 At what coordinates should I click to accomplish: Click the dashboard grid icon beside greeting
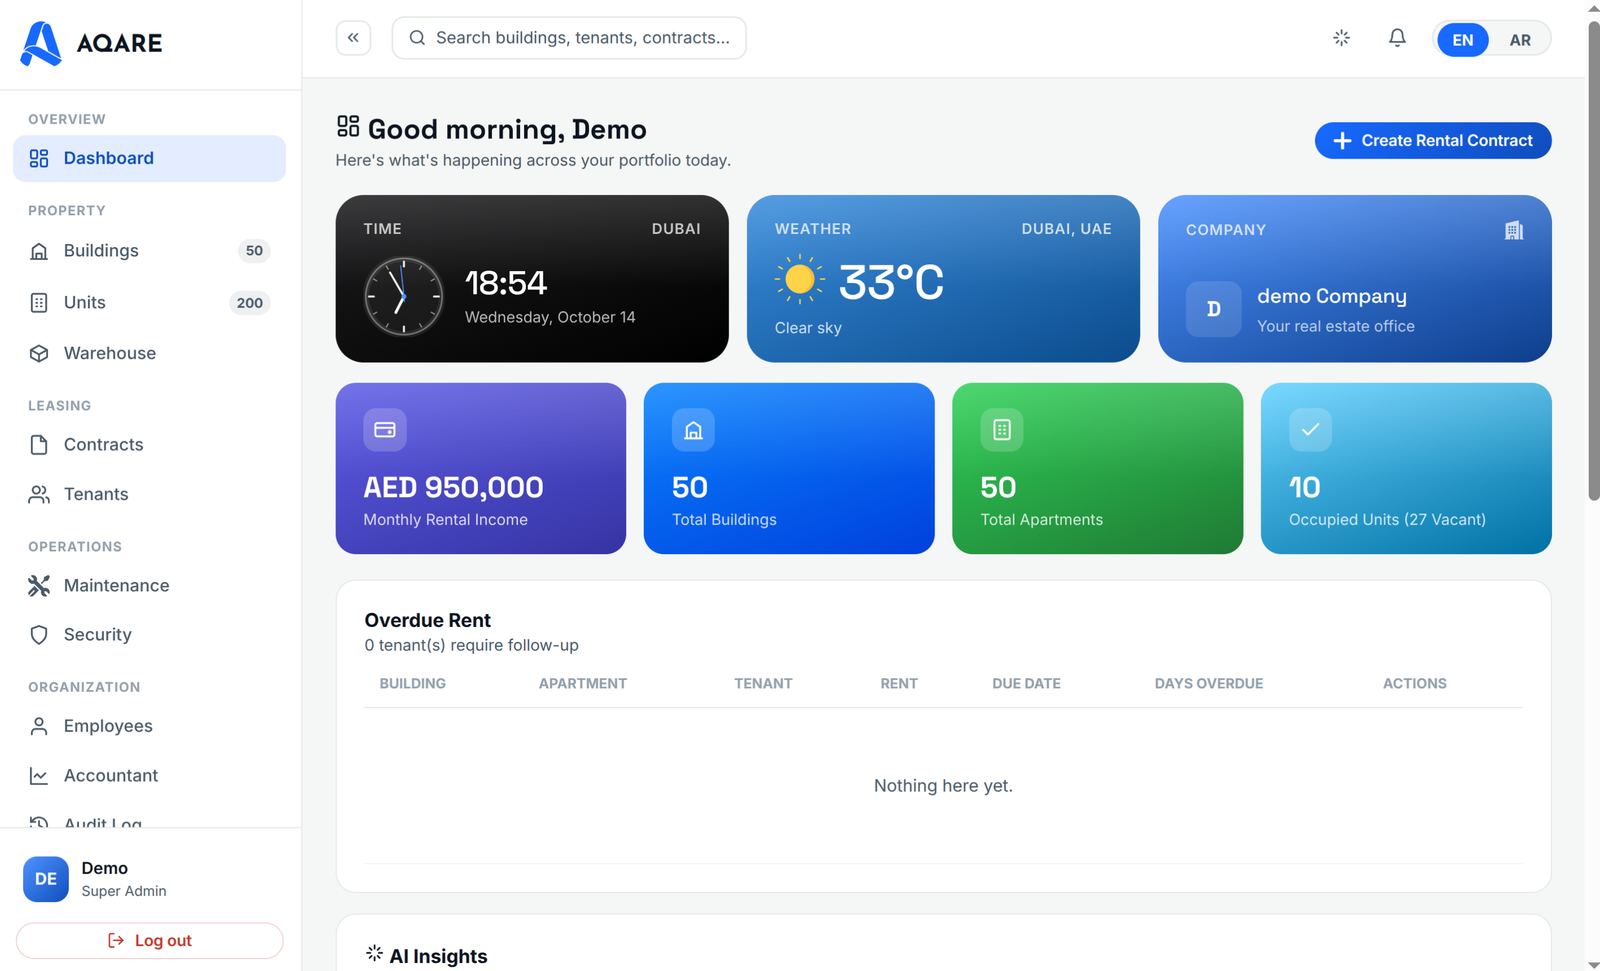click(x=348, y=126)
